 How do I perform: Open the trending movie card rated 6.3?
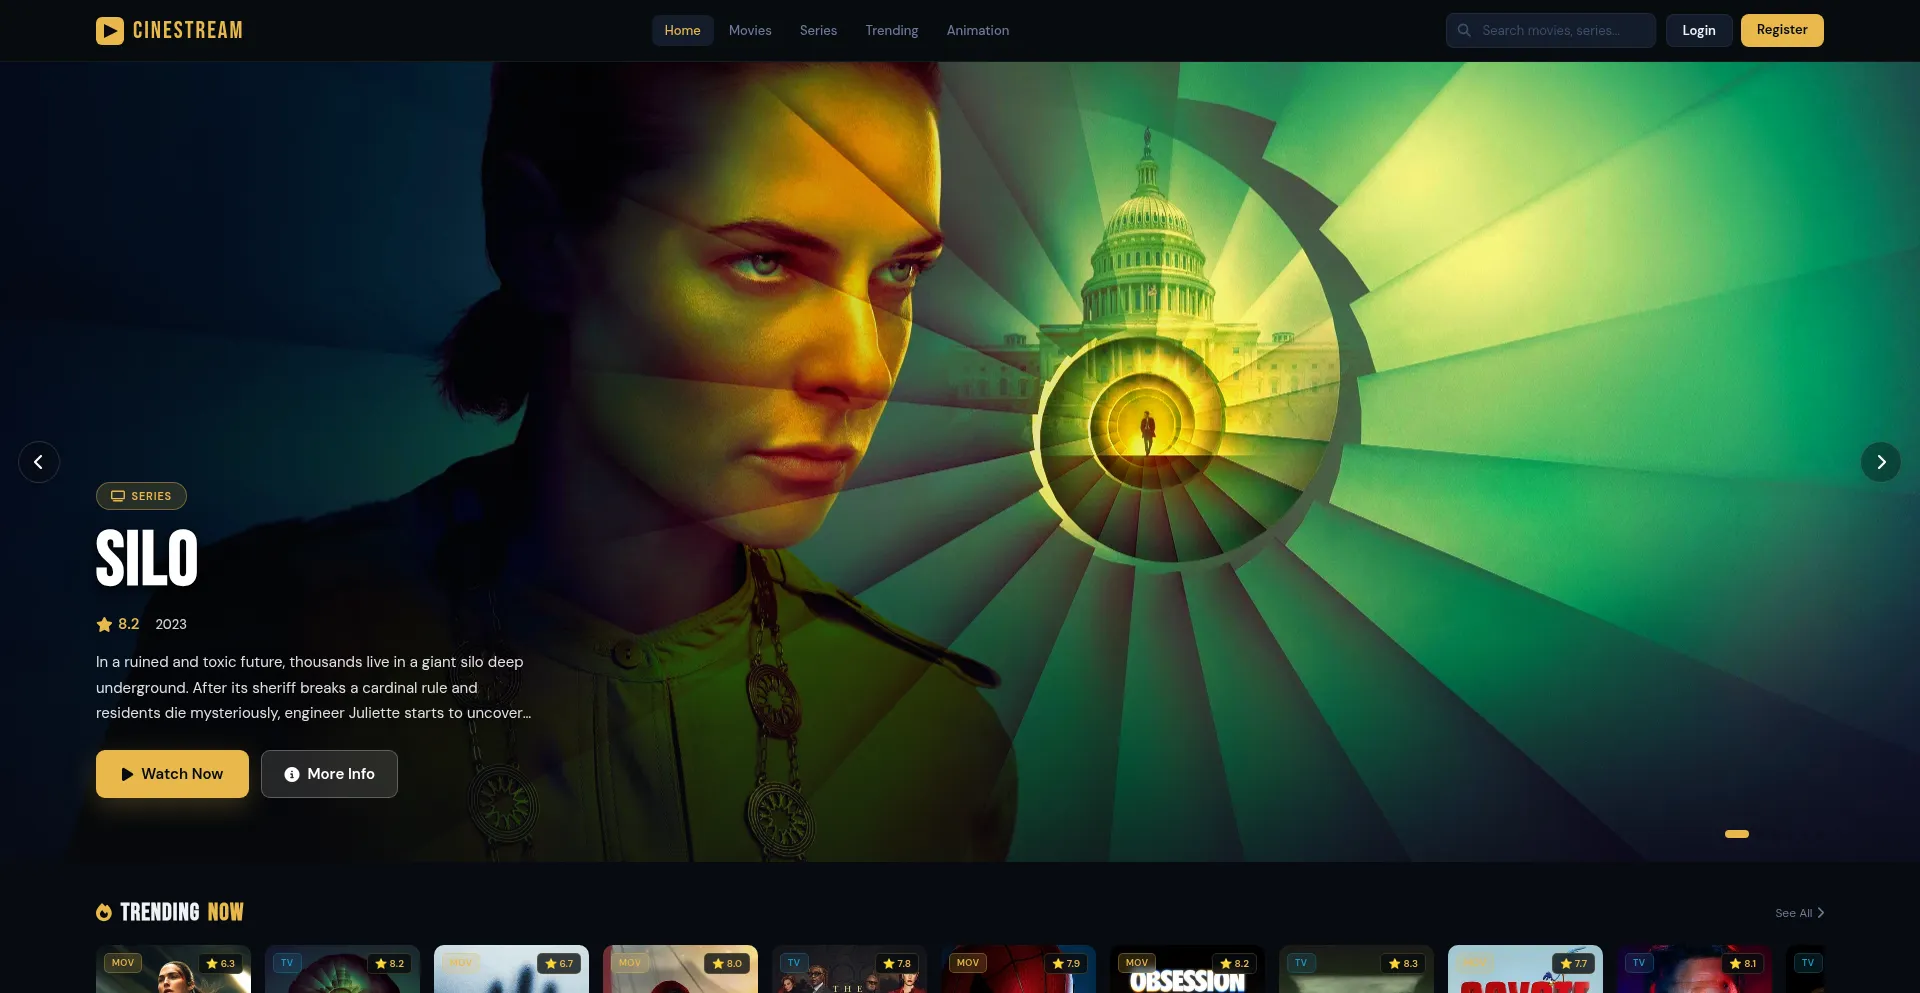(x=173, y=969)
